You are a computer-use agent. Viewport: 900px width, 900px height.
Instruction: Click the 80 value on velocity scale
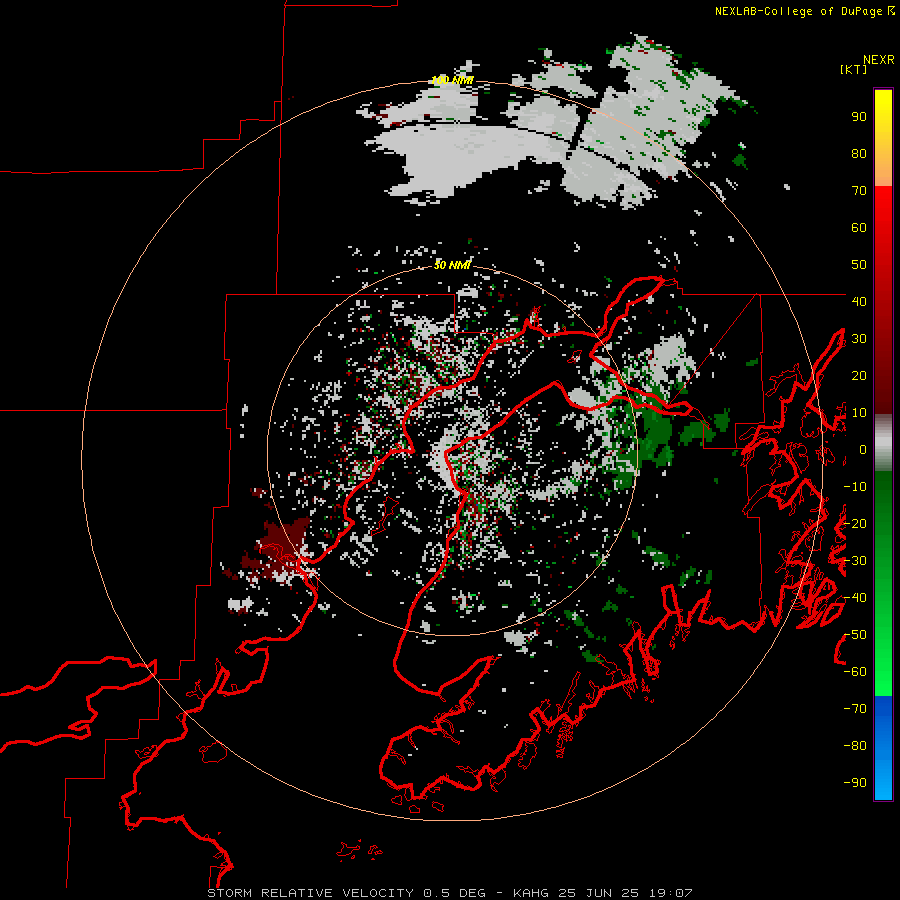click(859, 154)
